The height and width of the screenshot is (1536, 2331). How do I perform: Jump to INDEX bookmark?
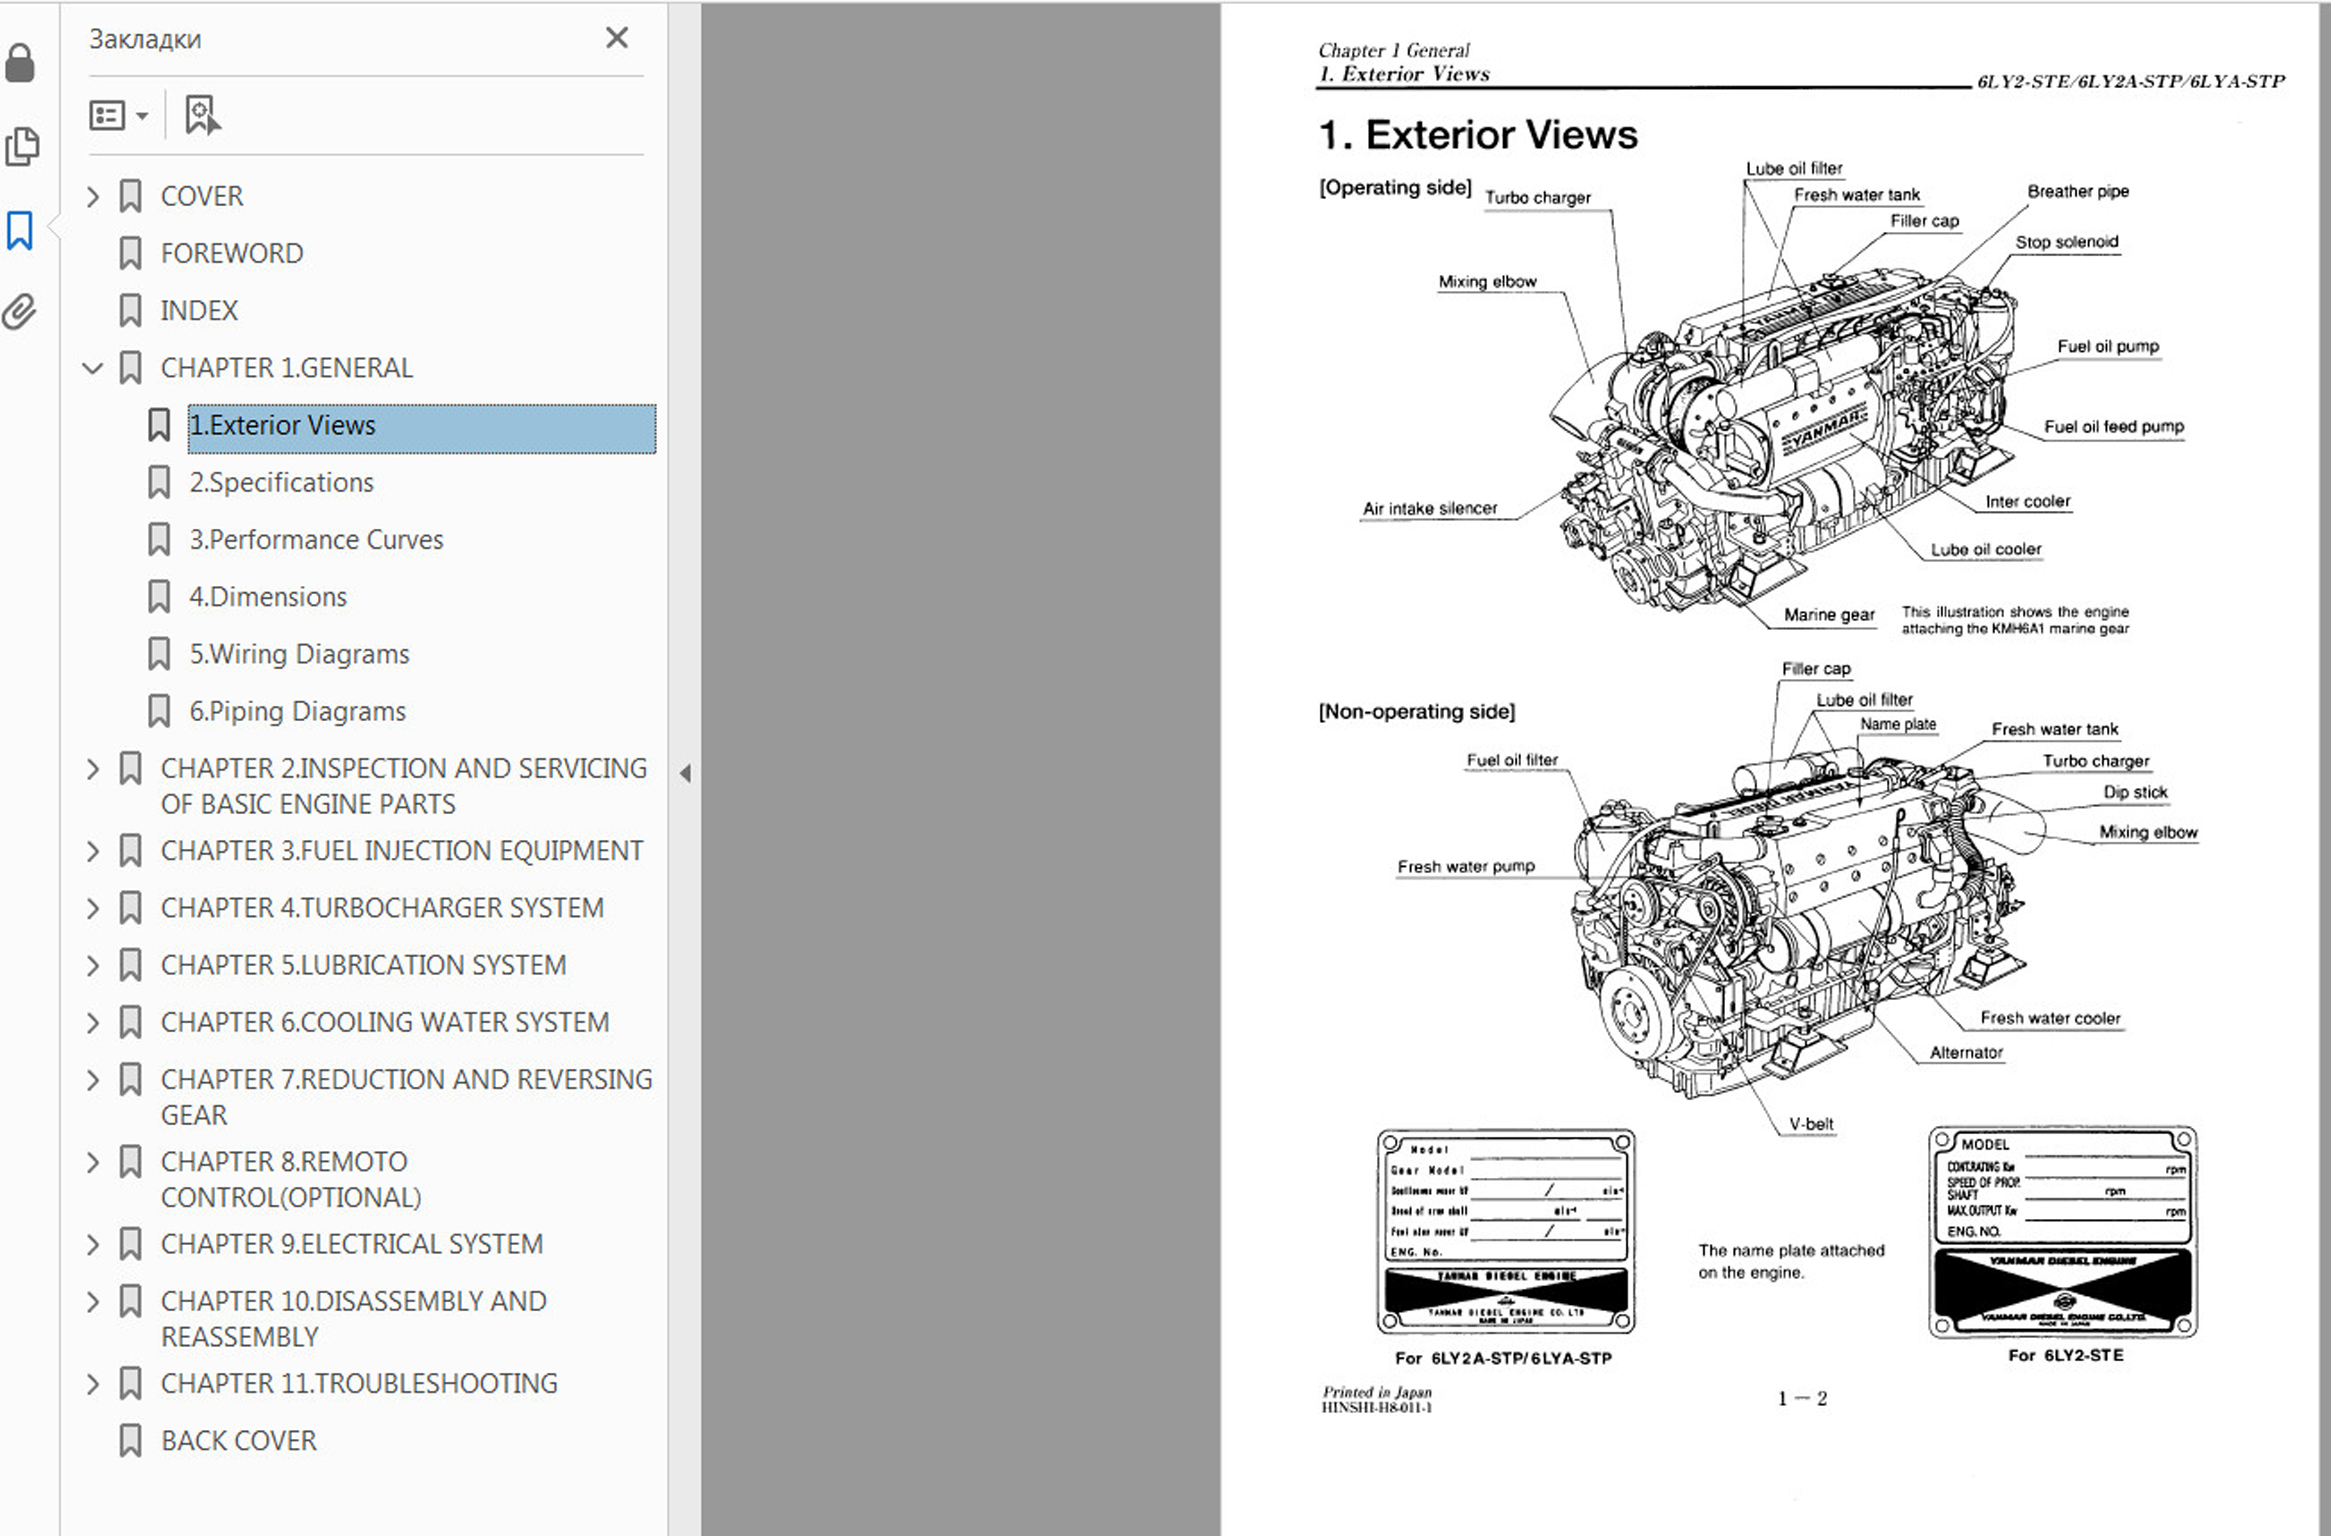pos(199,311)
